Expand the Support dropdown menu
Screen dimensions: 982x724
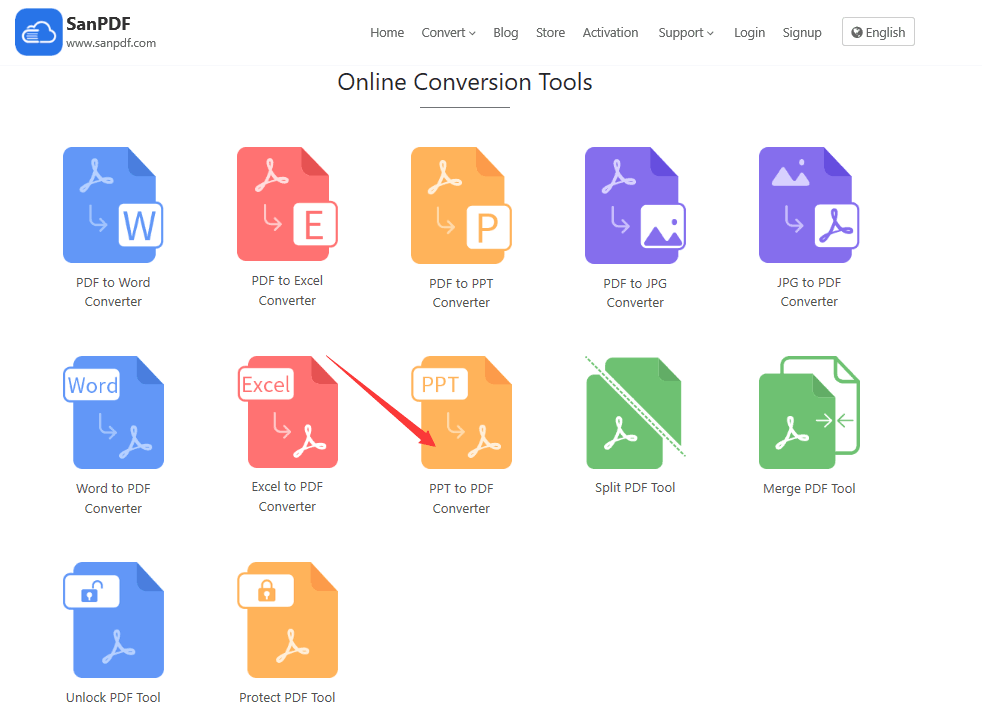(685, 33)
